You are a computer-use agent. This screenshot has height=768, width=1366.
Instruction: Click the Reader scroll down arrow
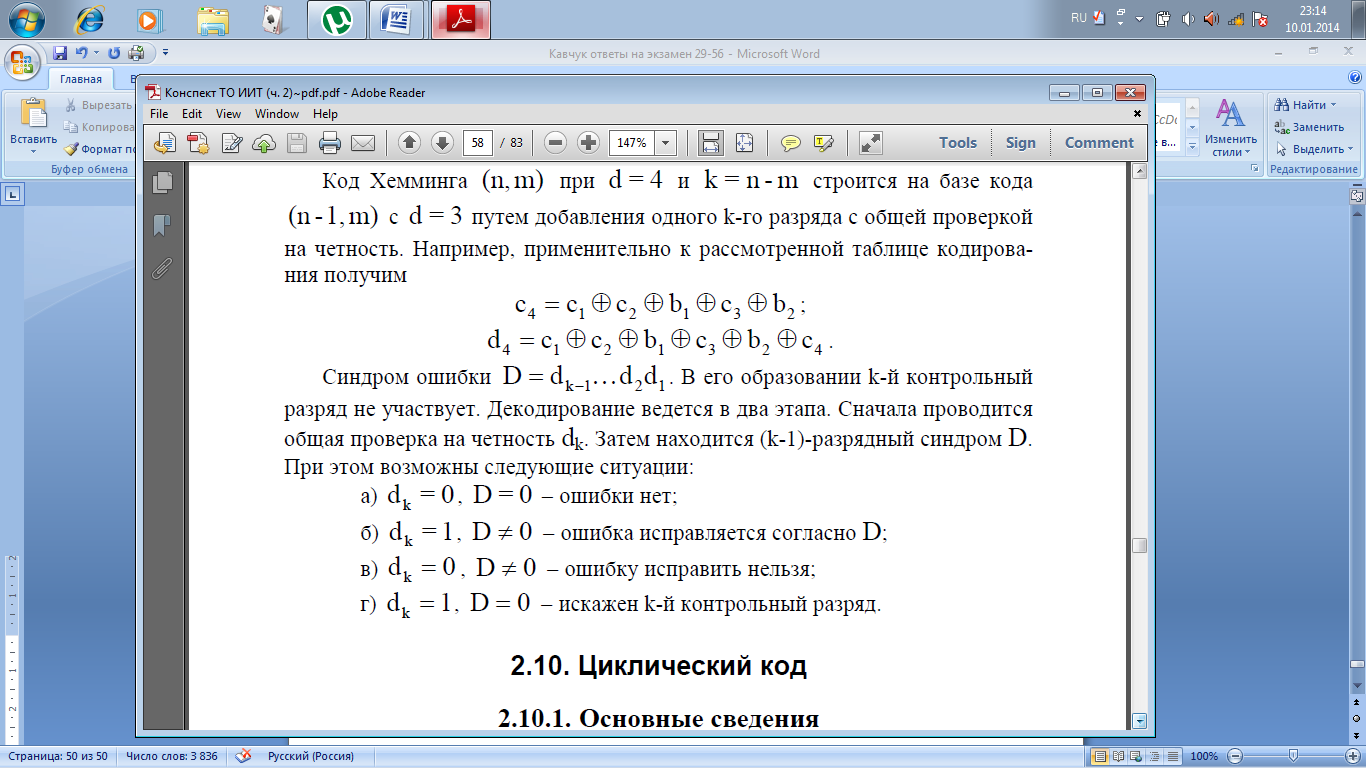pos(1139,720)
